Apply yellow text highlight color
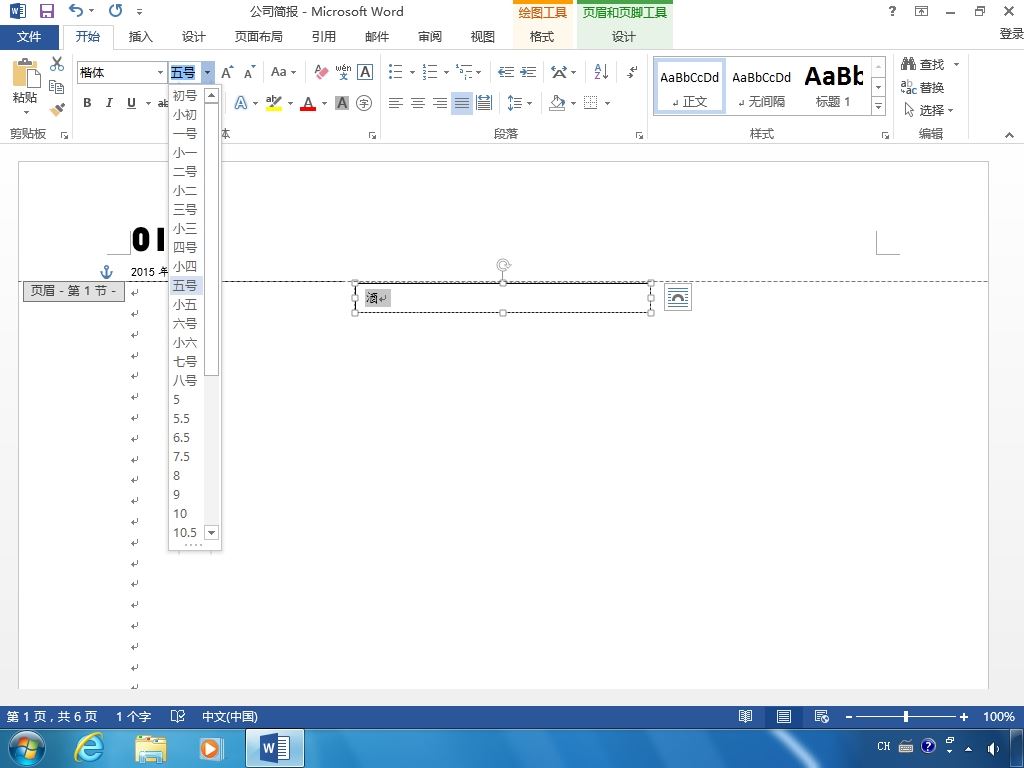Viewport: 1024px width, 768px height. 274,103
